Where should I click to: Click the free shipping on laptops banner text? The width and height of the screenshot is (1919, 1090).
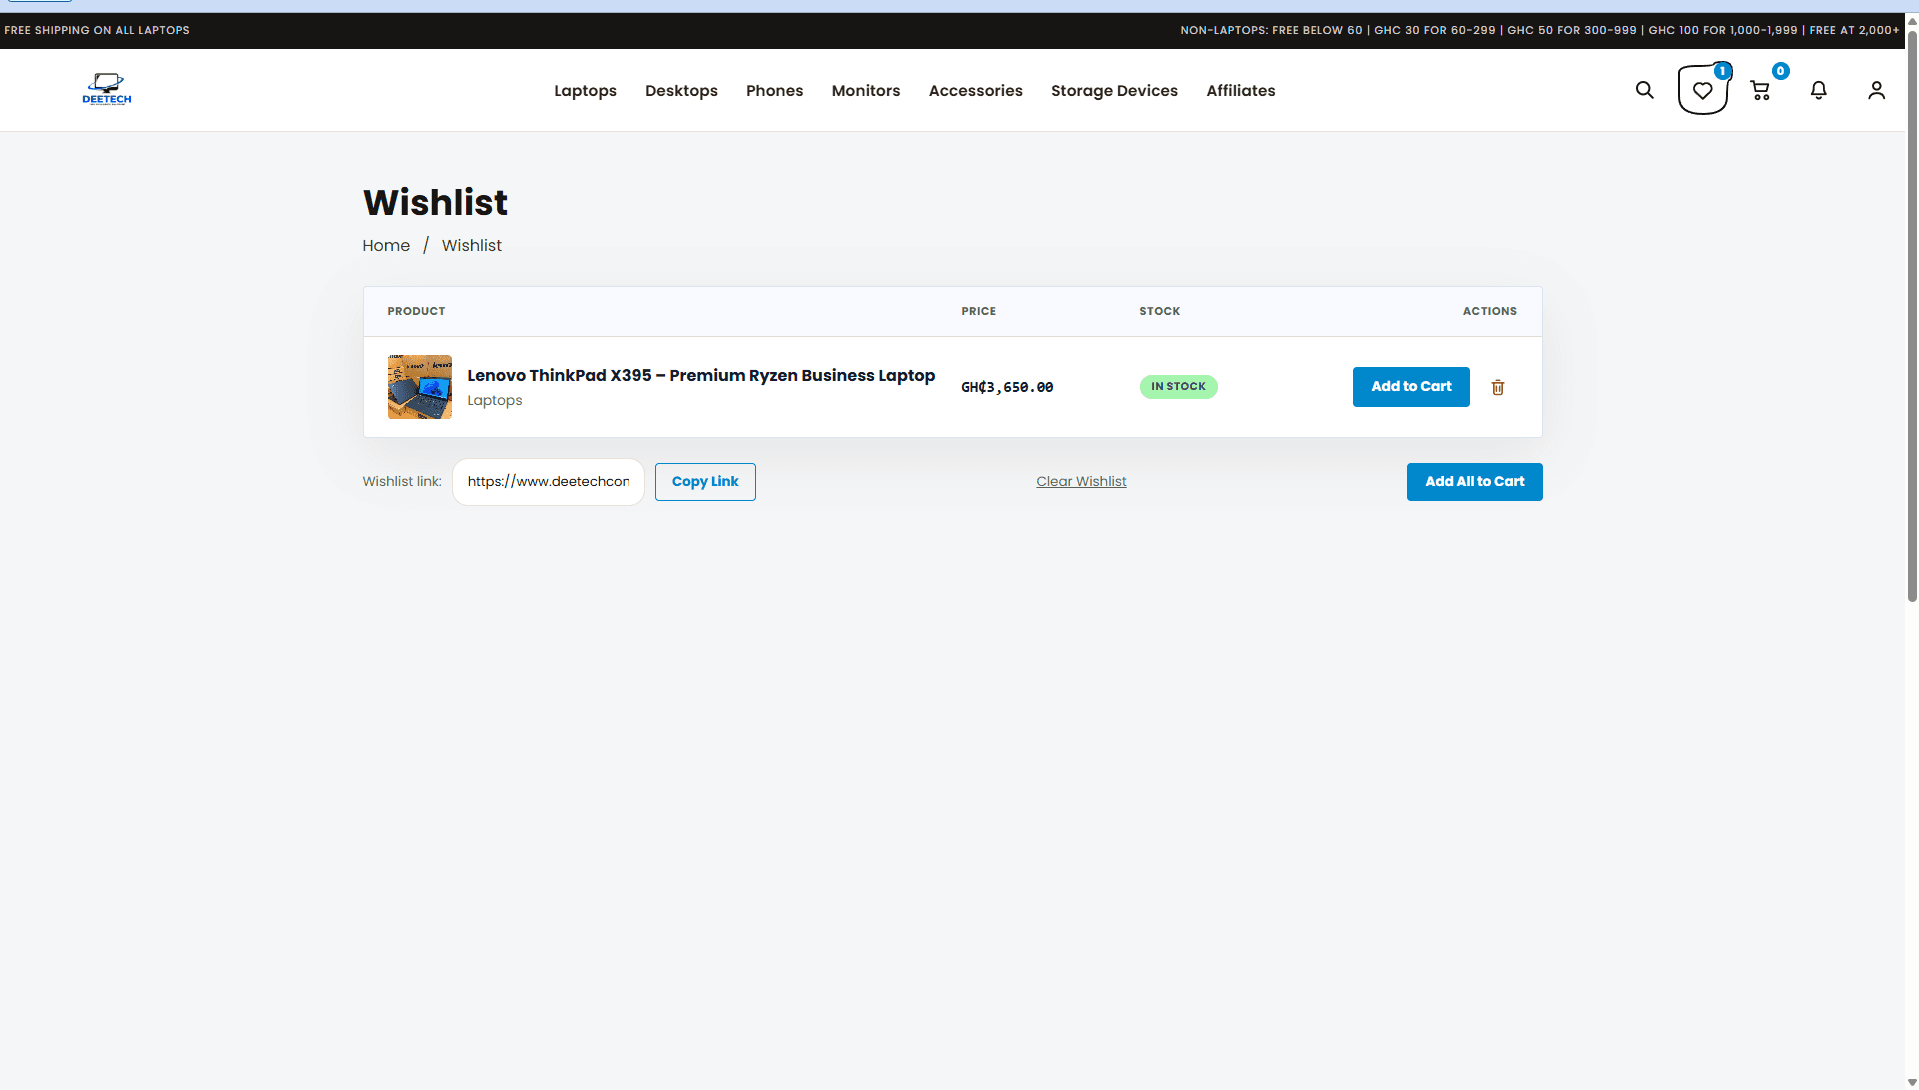tap(97, 30)
